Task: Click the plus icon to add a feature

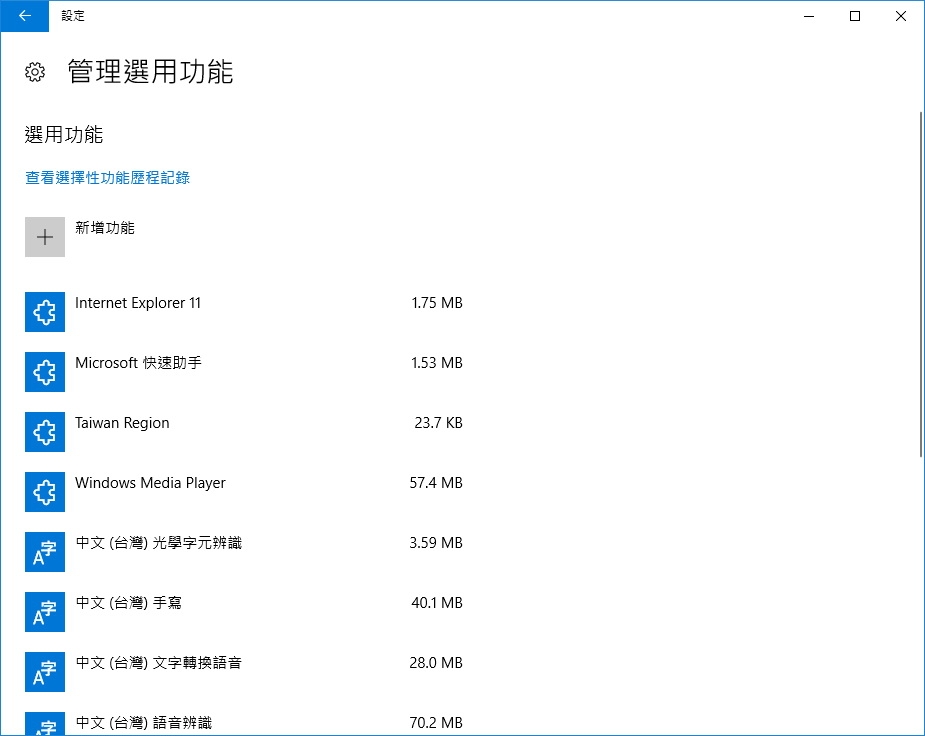Action: (x=45, y=237)
